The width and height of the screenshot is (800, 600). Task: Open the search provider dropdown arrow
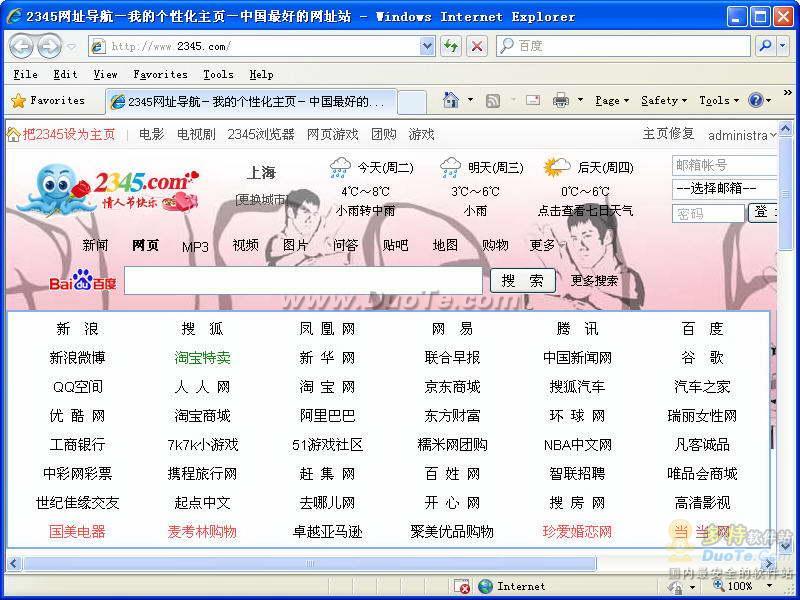(783, 46)
